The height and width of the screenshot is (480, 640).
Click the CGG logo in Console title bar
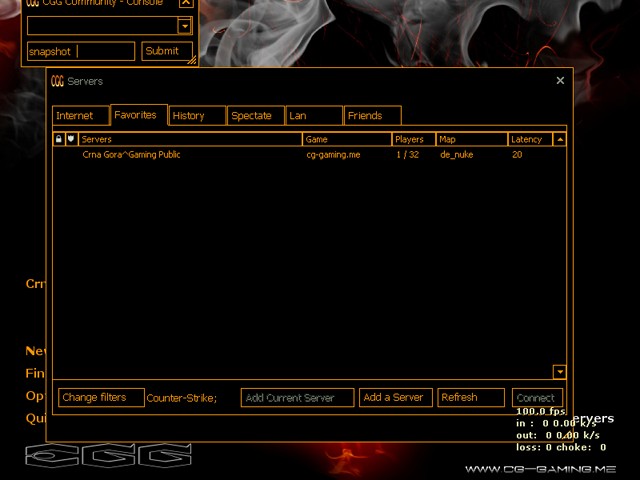coord(33,3)
